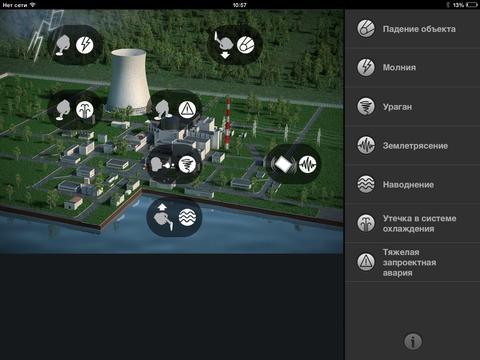The image size is (480, 360).
Task: Choose the Ураган scenario
Action: click(412, 107)
